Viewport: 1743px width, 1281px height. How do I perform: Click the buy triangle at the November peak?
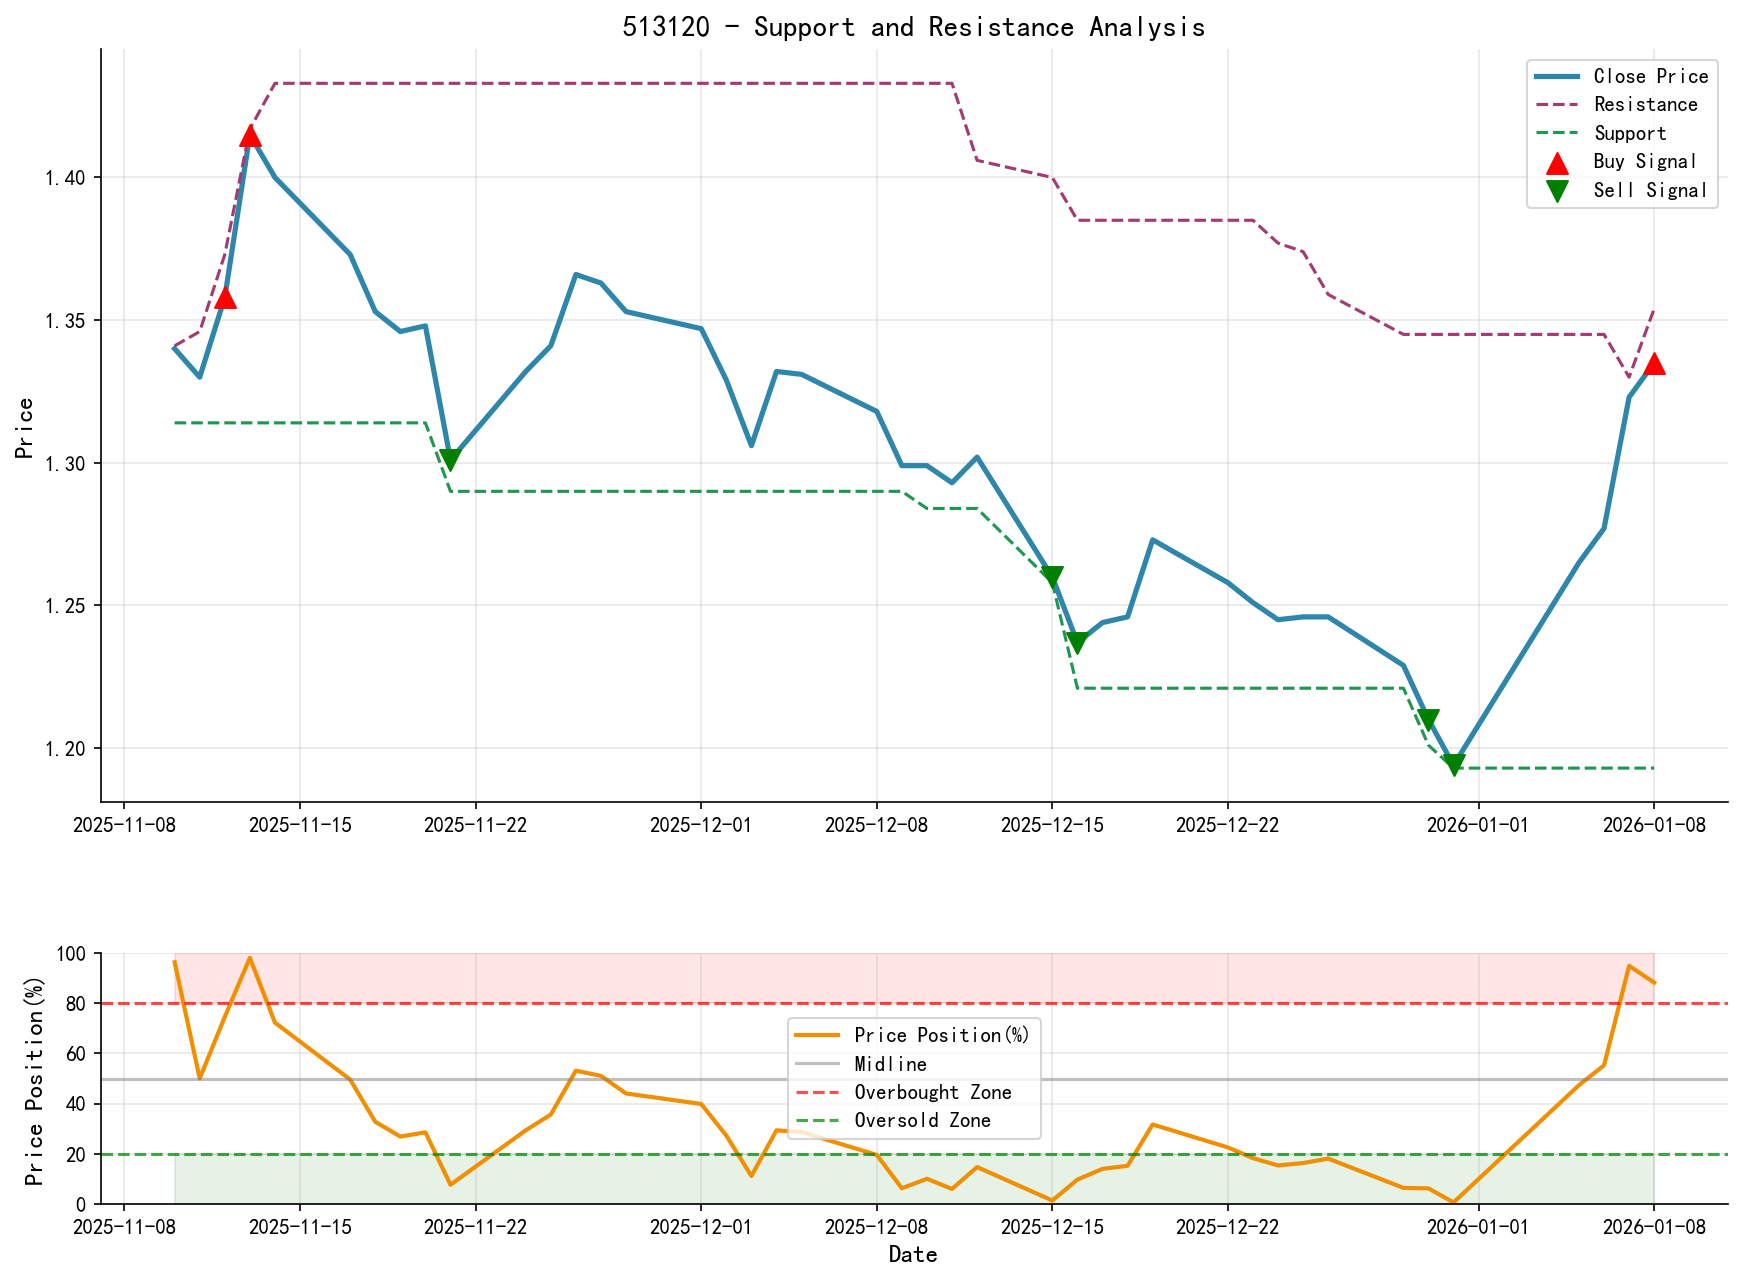click(x=250, y=136)
